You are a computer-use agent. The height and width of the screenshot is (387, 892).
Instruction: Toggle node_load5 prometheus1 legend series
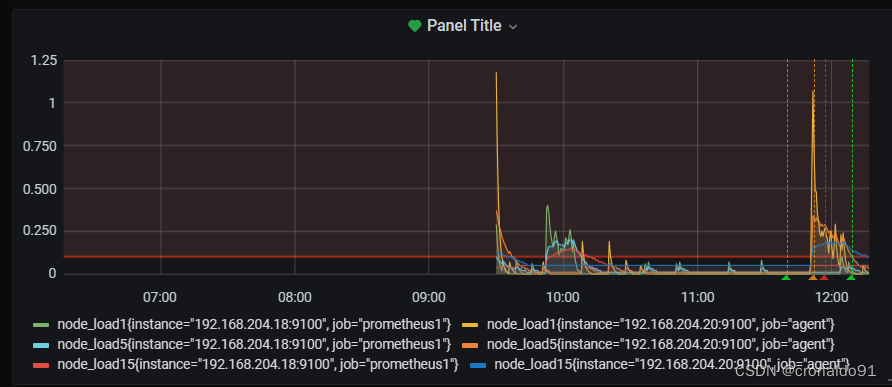coord(254,344)
